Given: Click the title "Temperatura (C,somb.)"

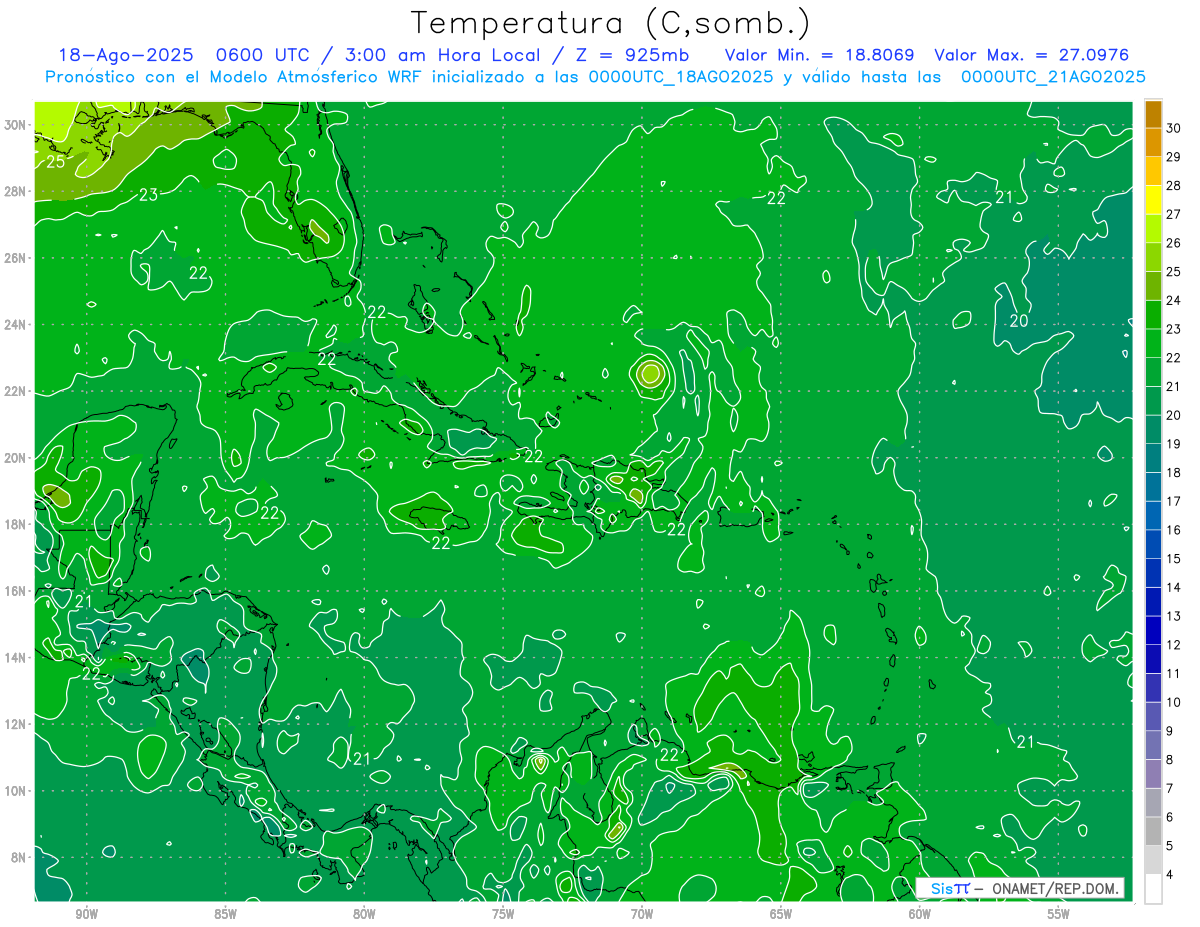Looking at the screenshot, I should (611, 23).
